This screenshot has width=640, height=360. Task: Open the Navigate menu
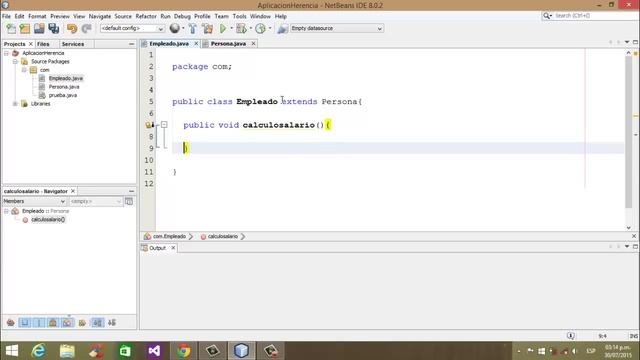(x=100, y=16)
